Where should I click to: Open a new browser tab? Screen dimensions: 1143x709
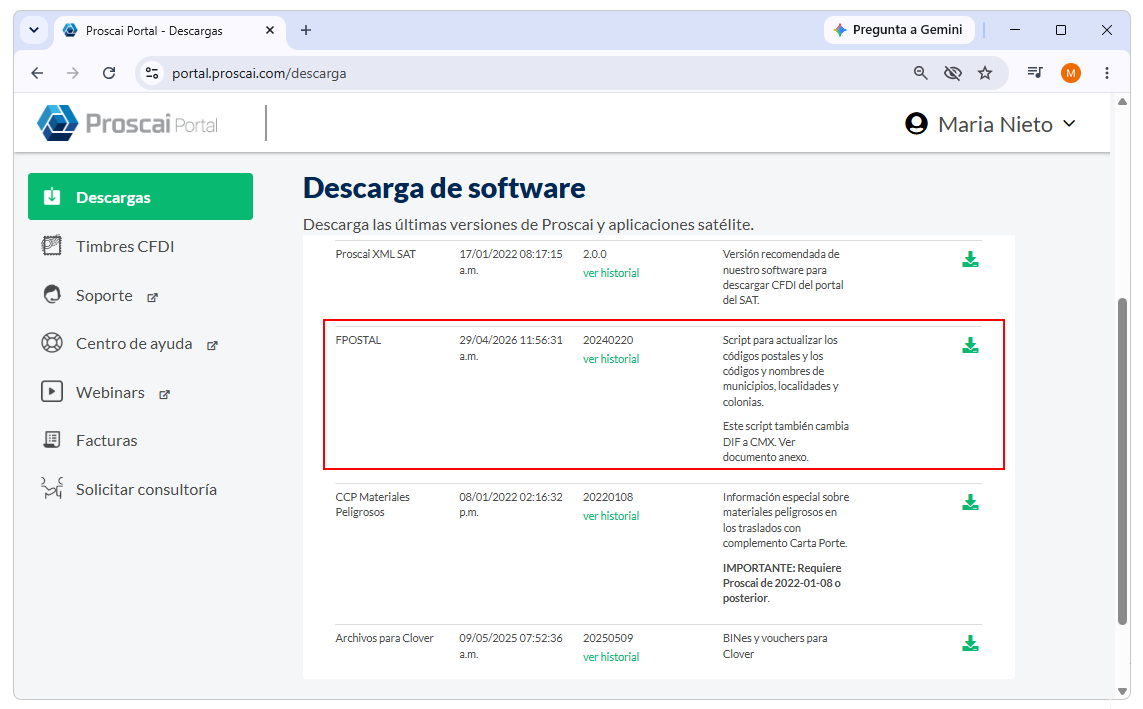306,30
